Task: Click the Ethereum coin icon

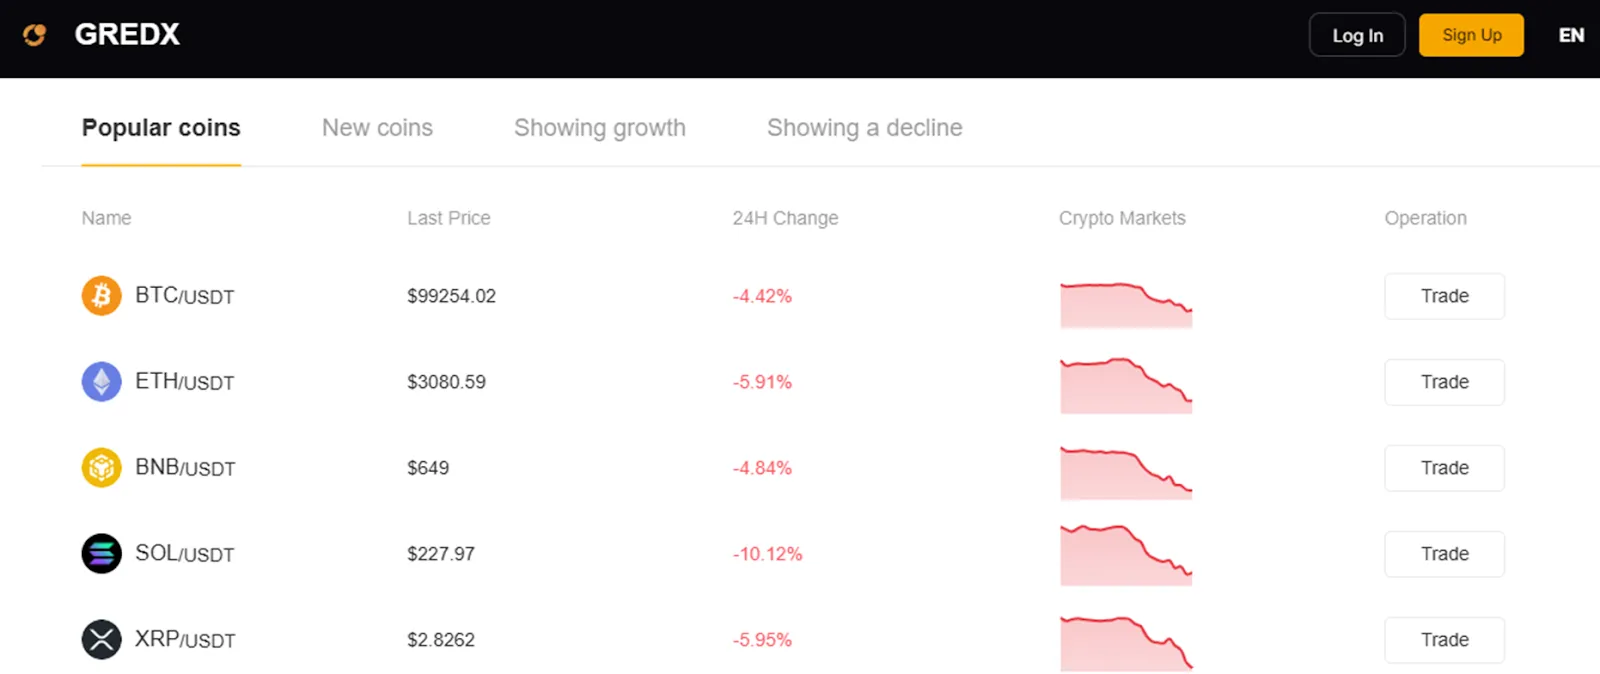Action: (101, 382)
